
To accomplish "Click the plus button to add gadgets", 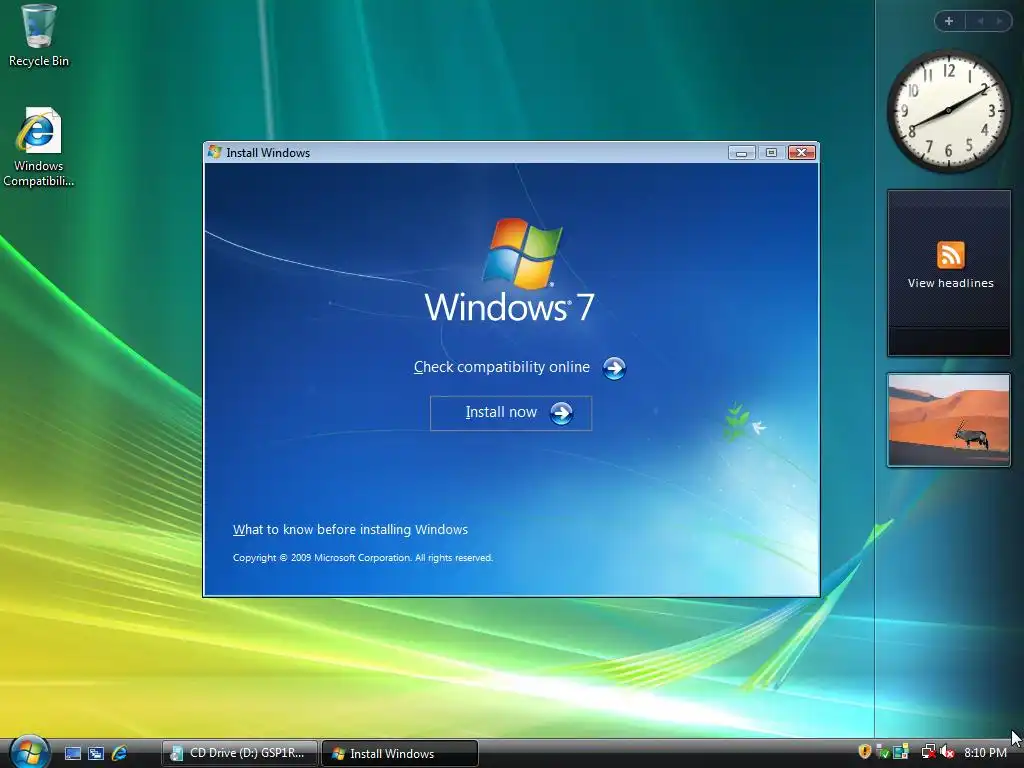I will tap(949, 21).
